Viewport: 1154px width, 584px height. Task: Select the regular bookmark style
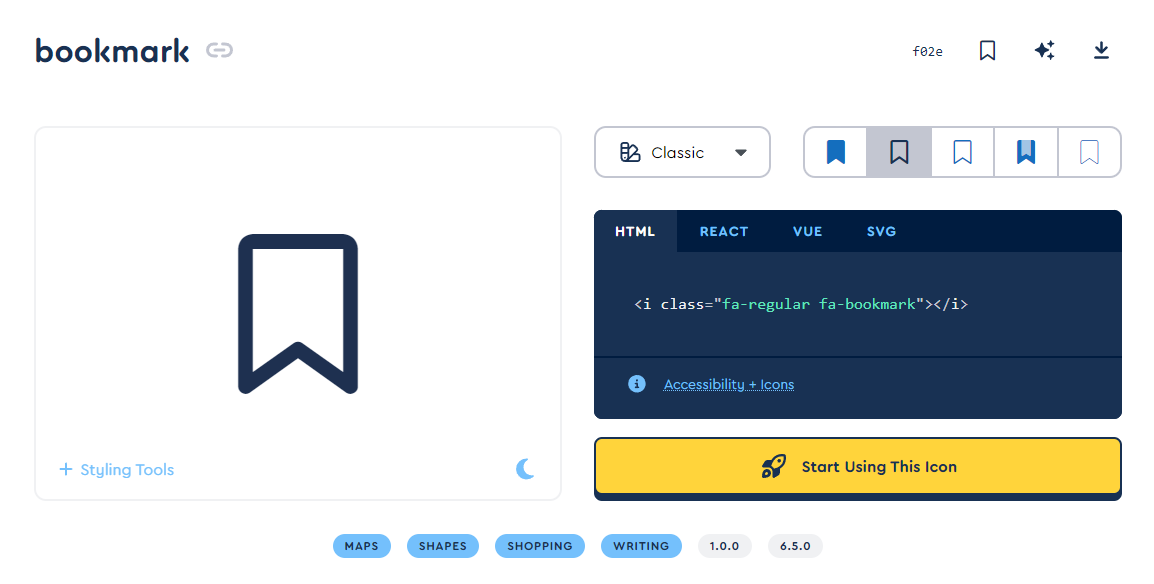pyautogui.click(x=899, y=152)
